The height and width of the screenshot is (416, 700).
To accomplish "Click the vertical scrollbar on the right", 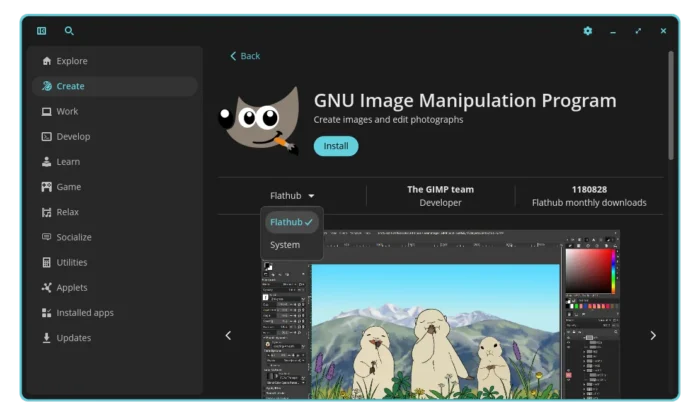I will [670, 100].
